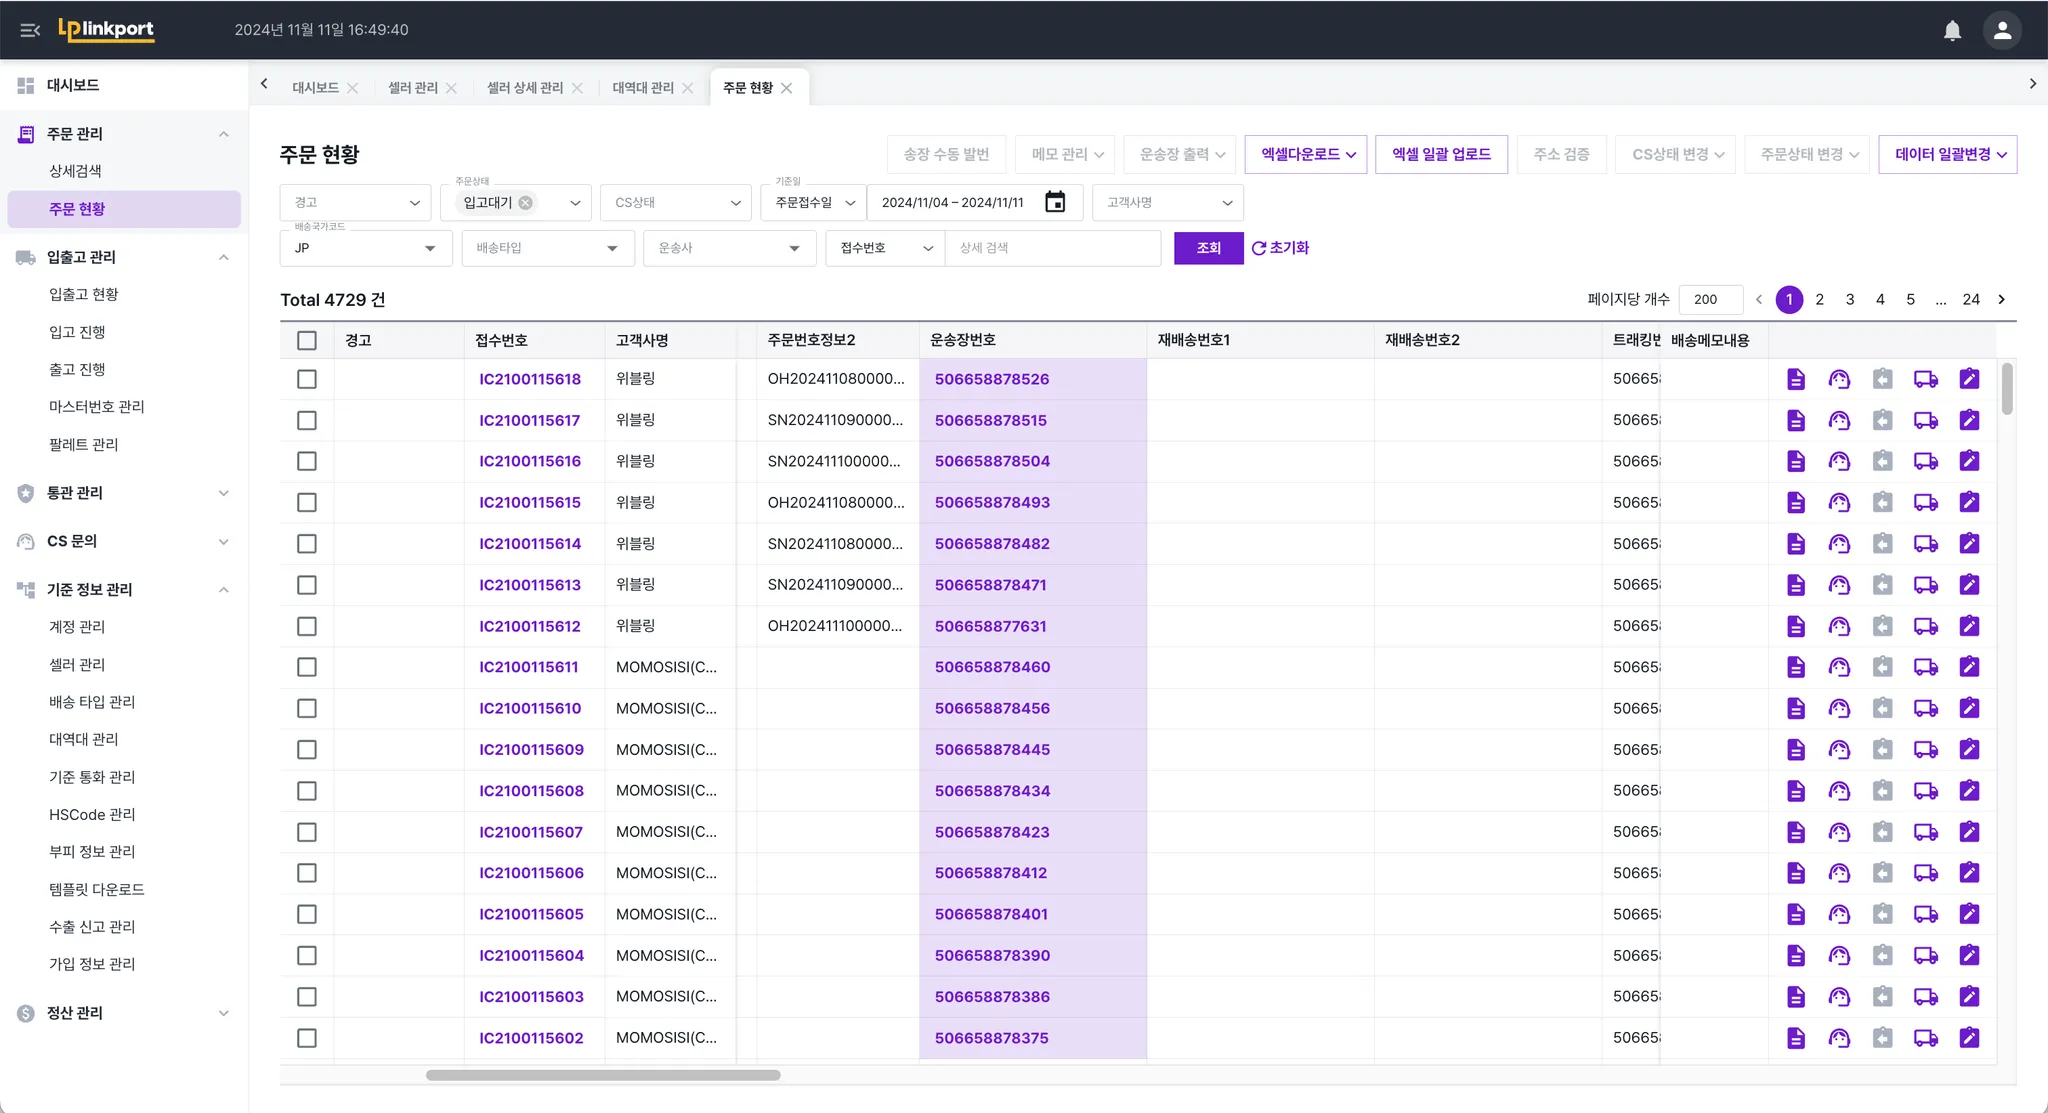Image resolution: width=2048 pixels, height=1113 pixels.
Task: Open calendar date picker icon
Action: pyautogui.click(x=1054, y=202)
